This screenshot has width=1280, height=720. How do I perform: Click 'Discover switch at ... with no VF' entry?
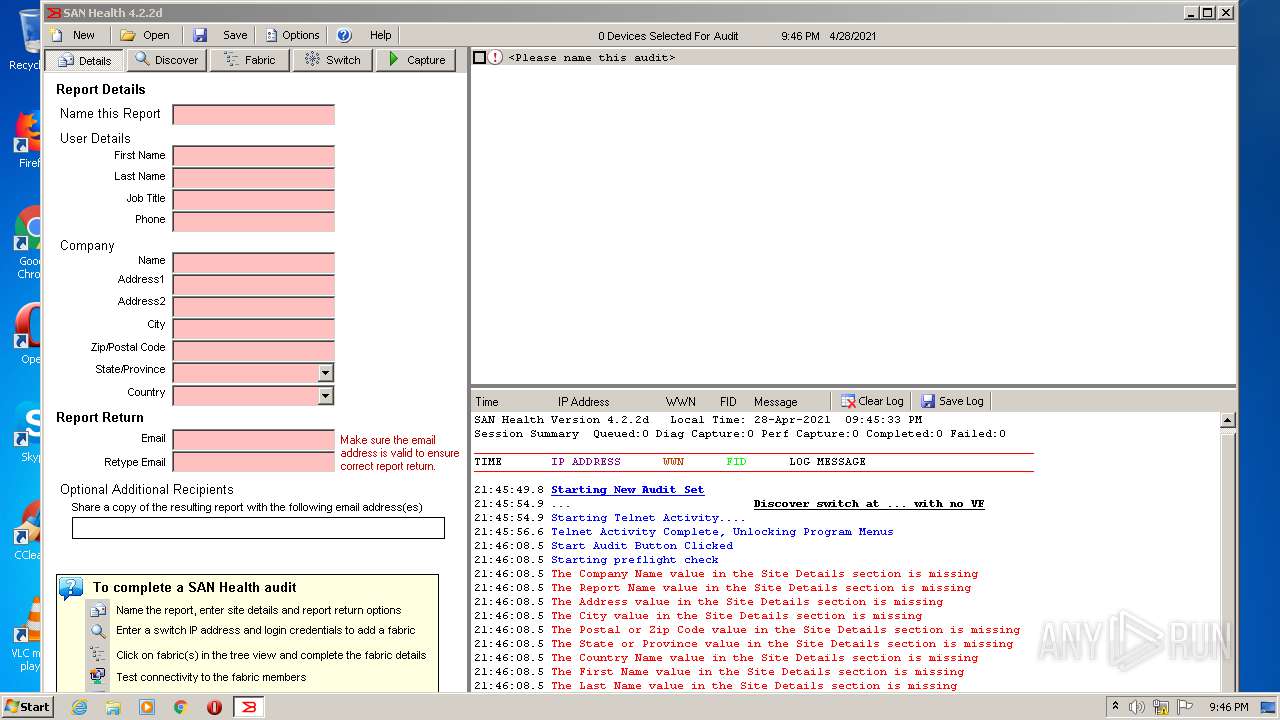click(869, 504)
